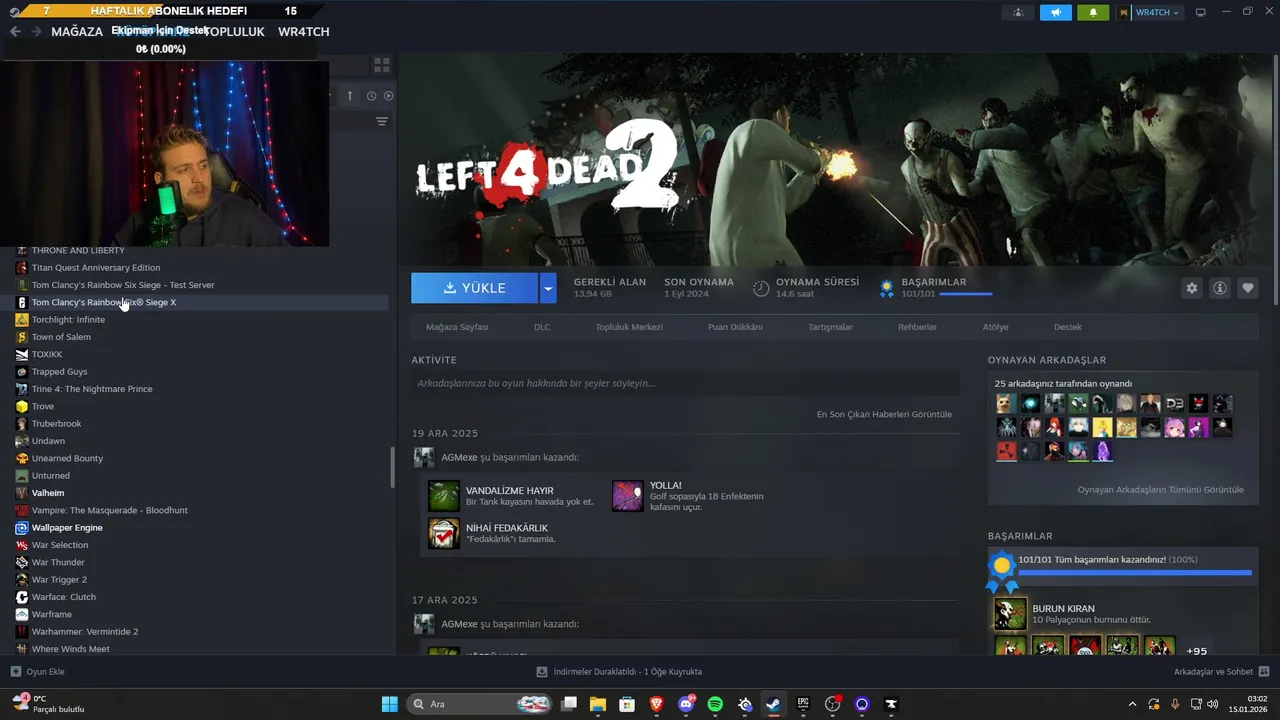Viewport: 1280px width, 720px height.
Task: Click the Warface: Clutch game icon
Action: click(x=22, y=597)
